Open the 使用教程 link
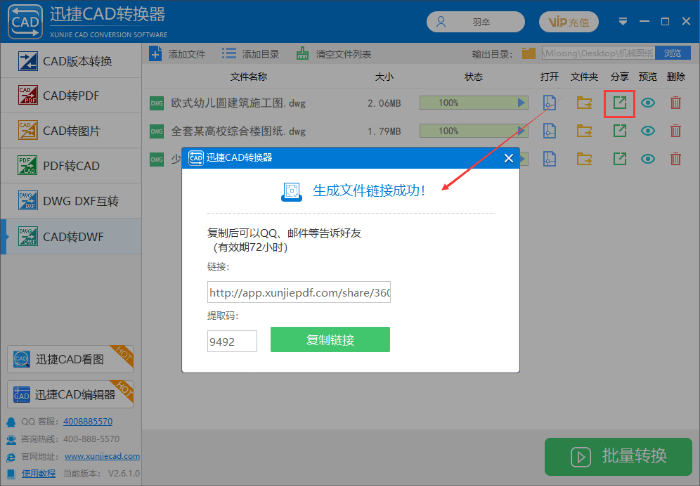The image size is (700, 486). pos(39,473)
